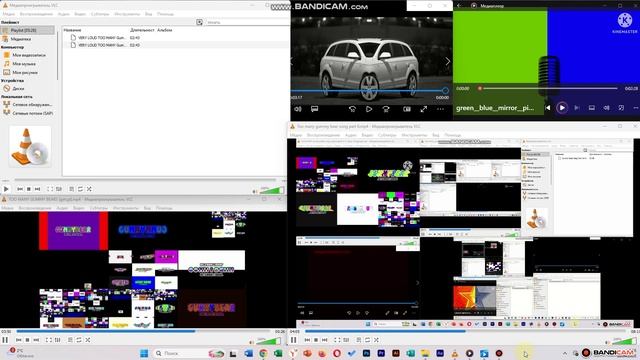Image resolution: width=640 pixels, height=360 pixels.
Task: Show hidden system tray icons chevron
Action: [x=565, y=353]
